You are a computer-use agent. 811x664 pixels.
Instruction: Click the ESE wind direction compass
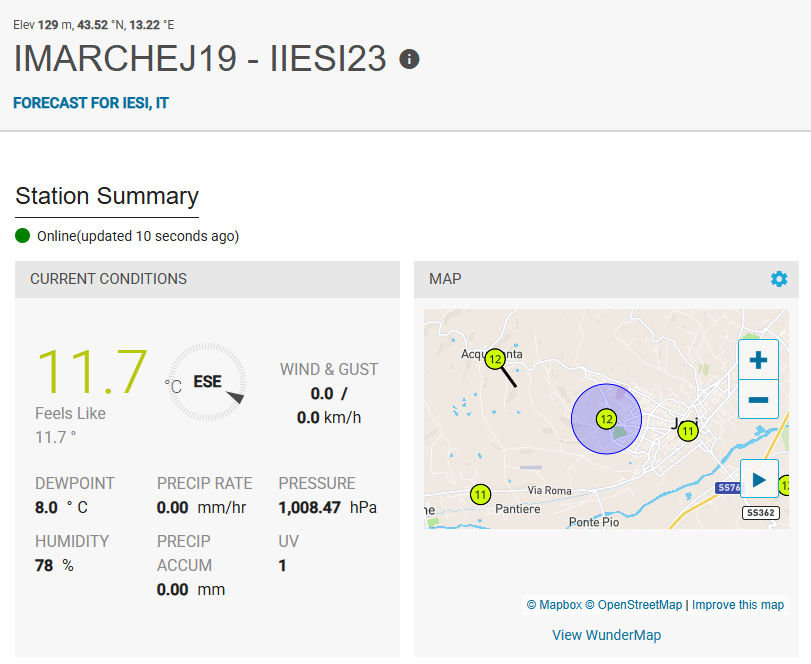click(208, 382)
